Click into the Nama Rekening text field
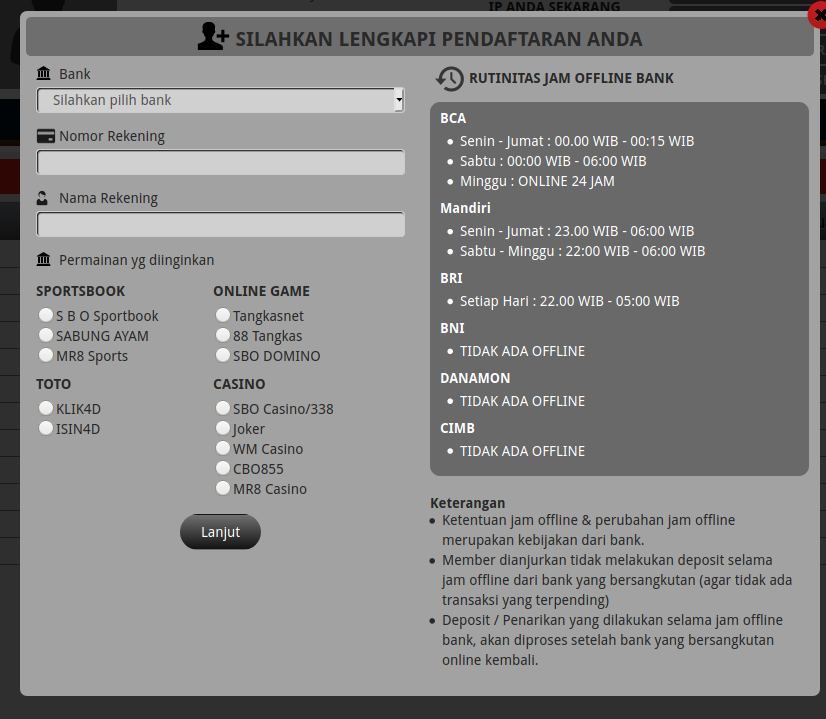 click(x=221, y=224)
